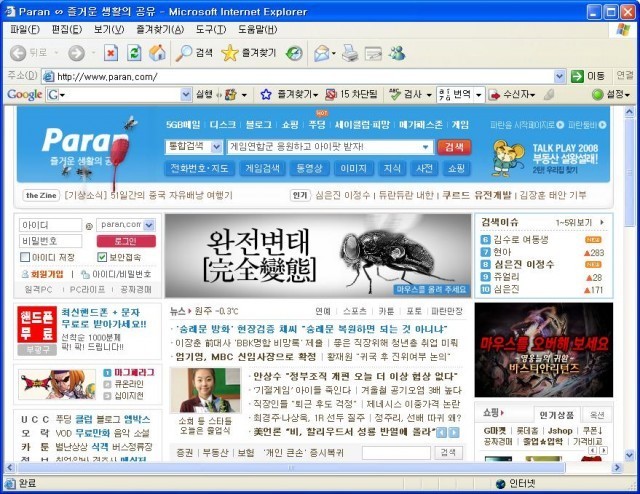Click the Edit page toolbar icon

pos(373,53)
